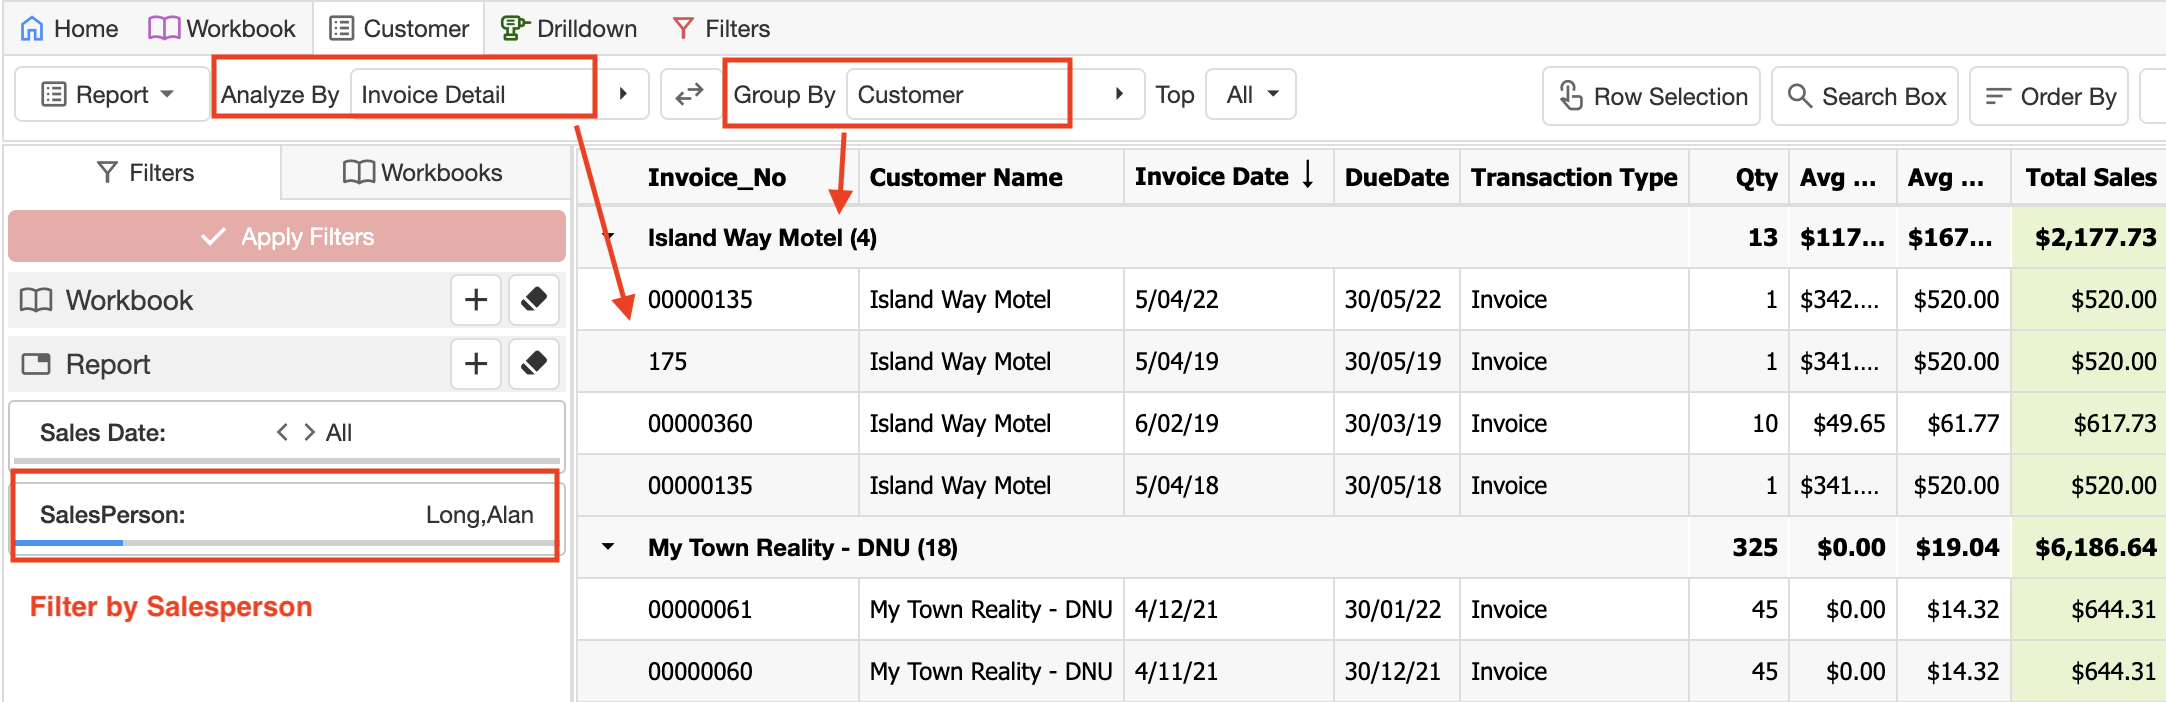Select the Customer tab

pyautogui.click(x=399, y=28)
